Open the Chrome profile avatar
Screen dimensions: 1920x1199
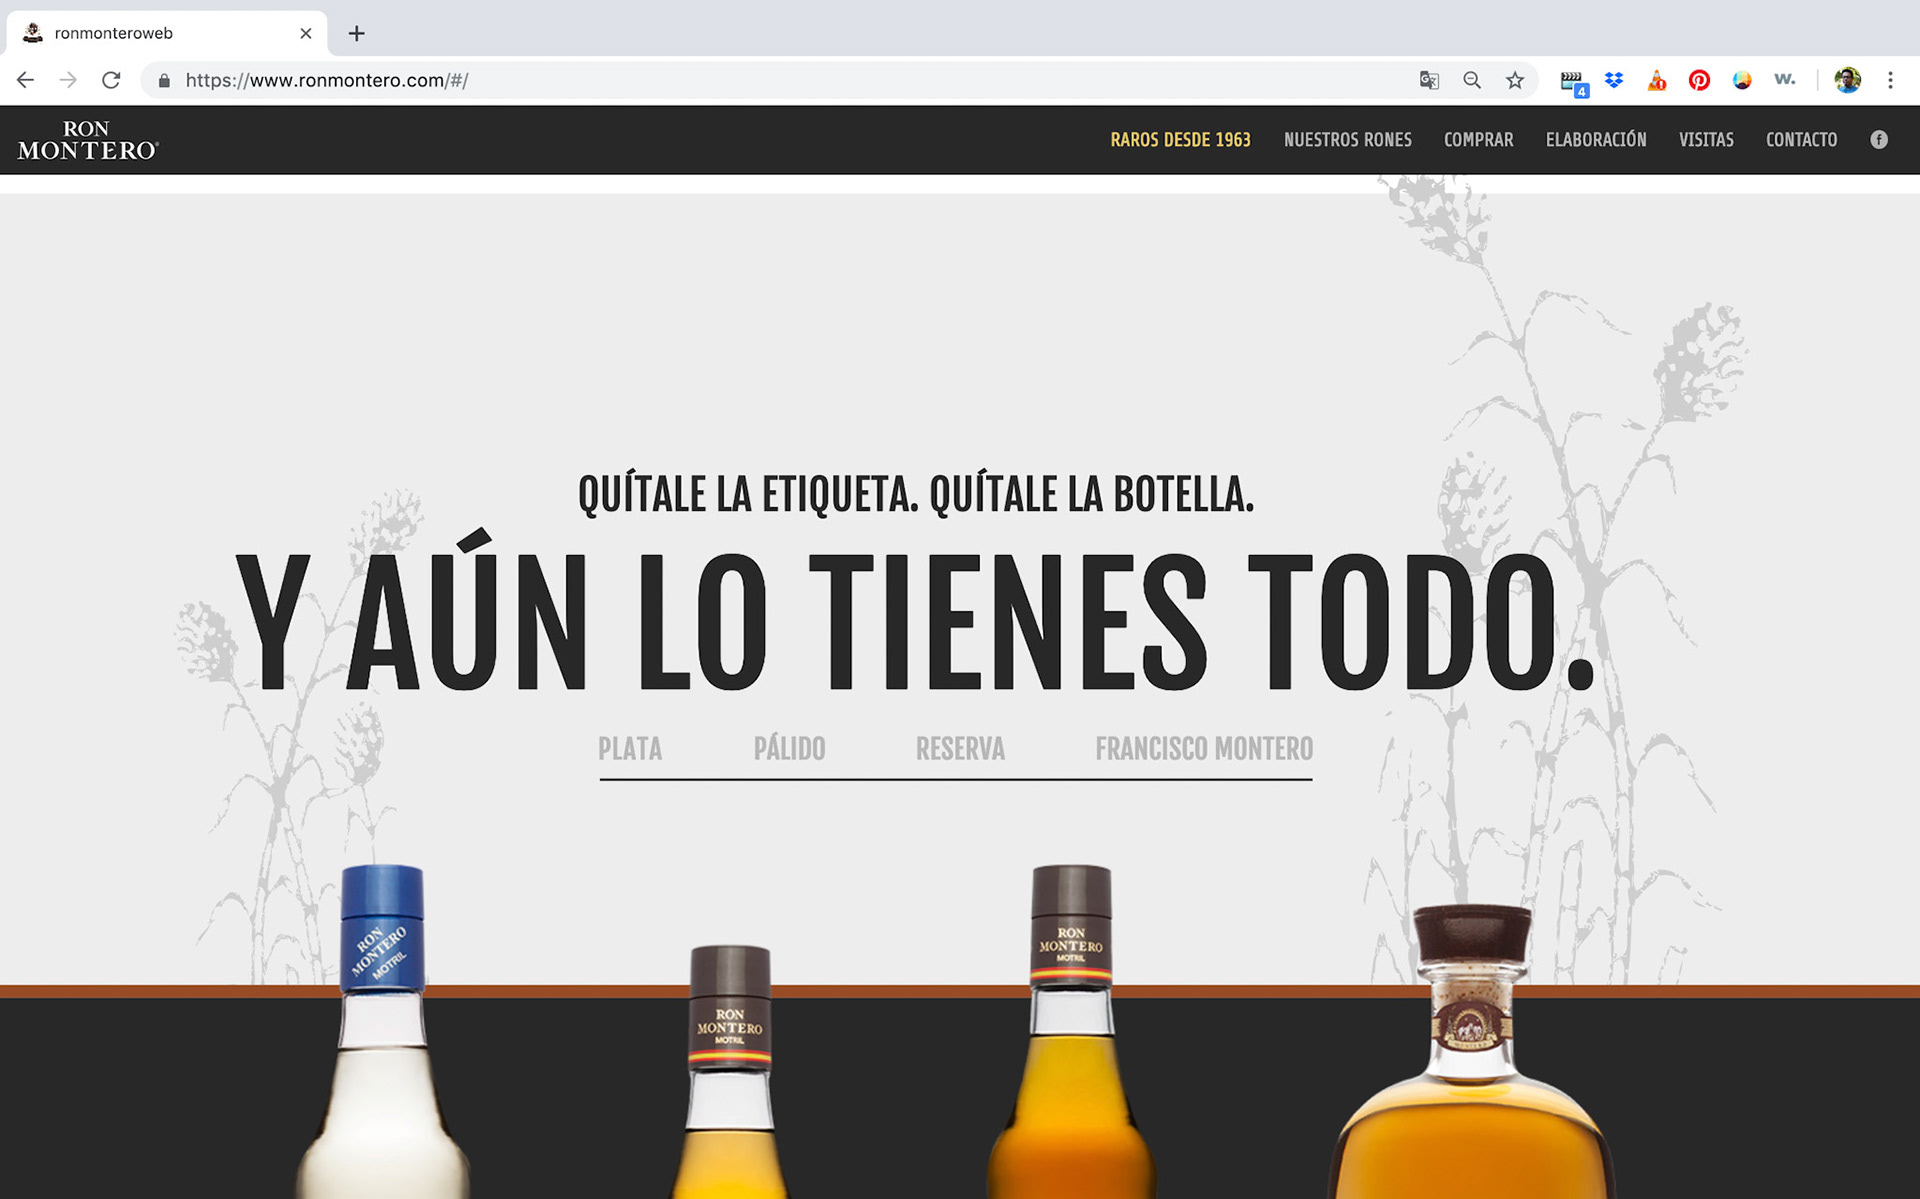coord(1847,80)
